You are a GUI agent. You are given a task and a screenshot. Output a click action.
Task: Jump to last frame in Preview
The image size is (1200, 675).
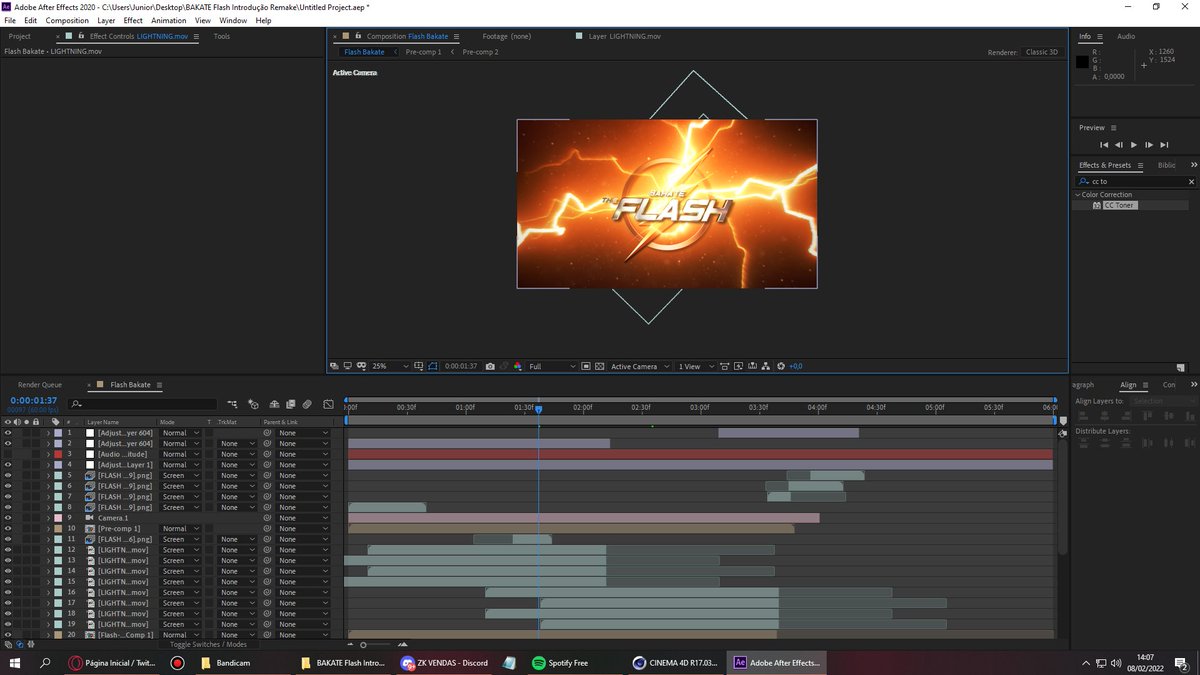[1164, 145]
